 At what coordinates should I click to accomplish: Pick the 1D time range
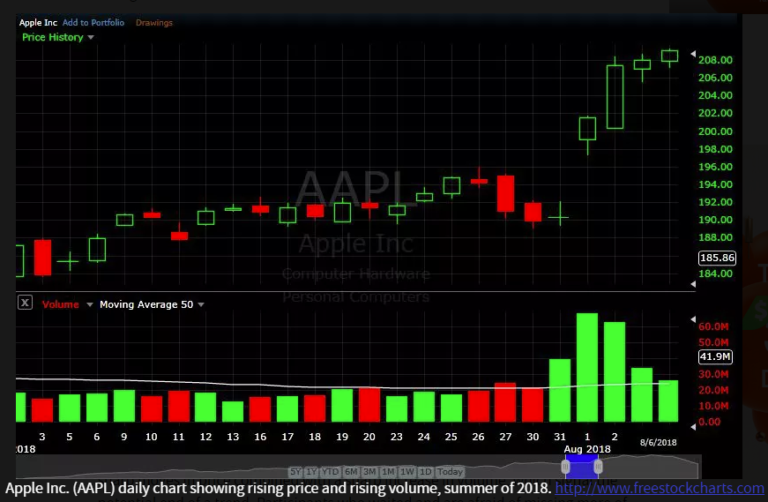[425, 471]
